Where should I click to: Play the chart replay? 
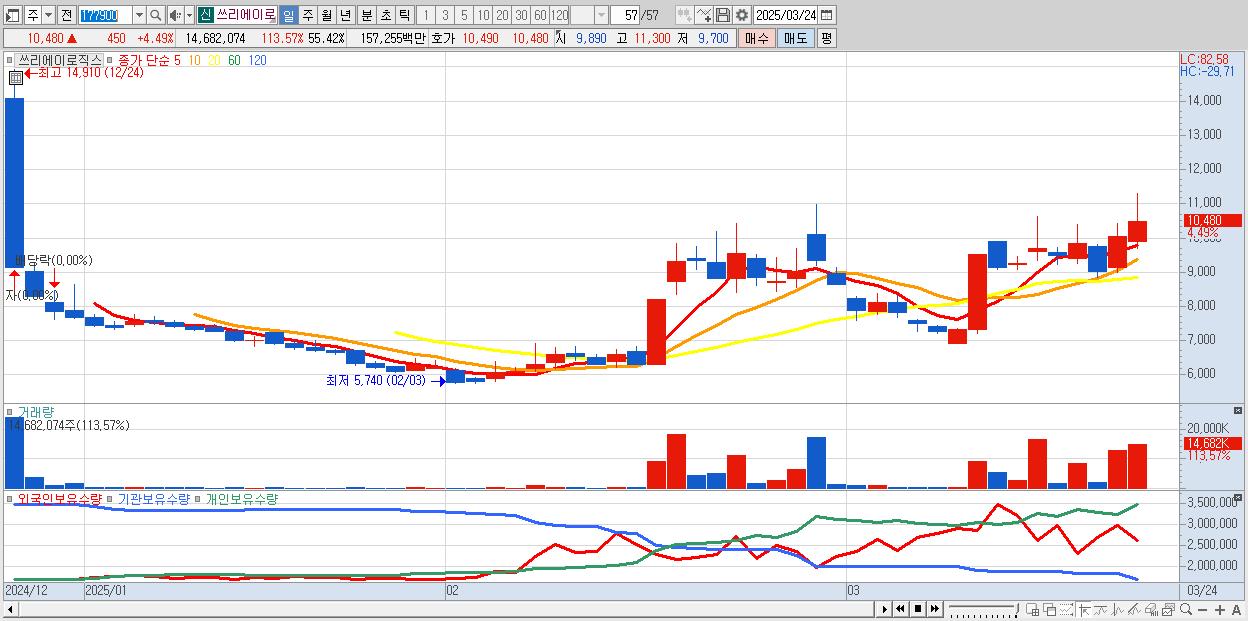point(884,609)
